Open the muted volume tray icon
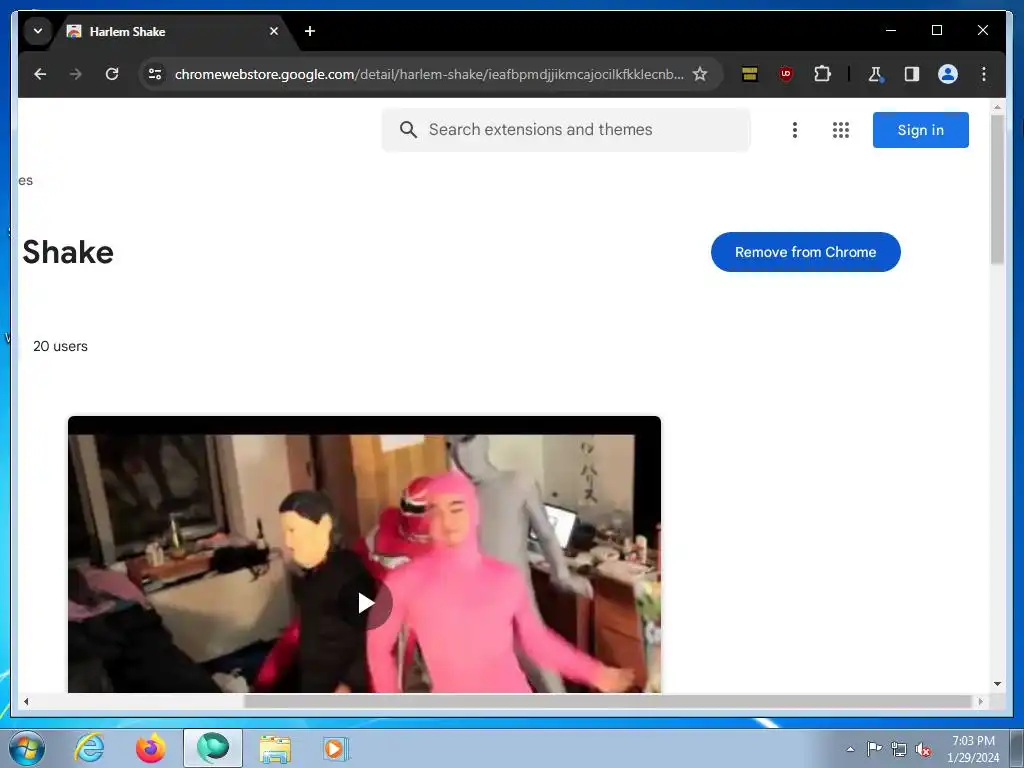Screen dimensions: 1024x768 tap(923, 749)
